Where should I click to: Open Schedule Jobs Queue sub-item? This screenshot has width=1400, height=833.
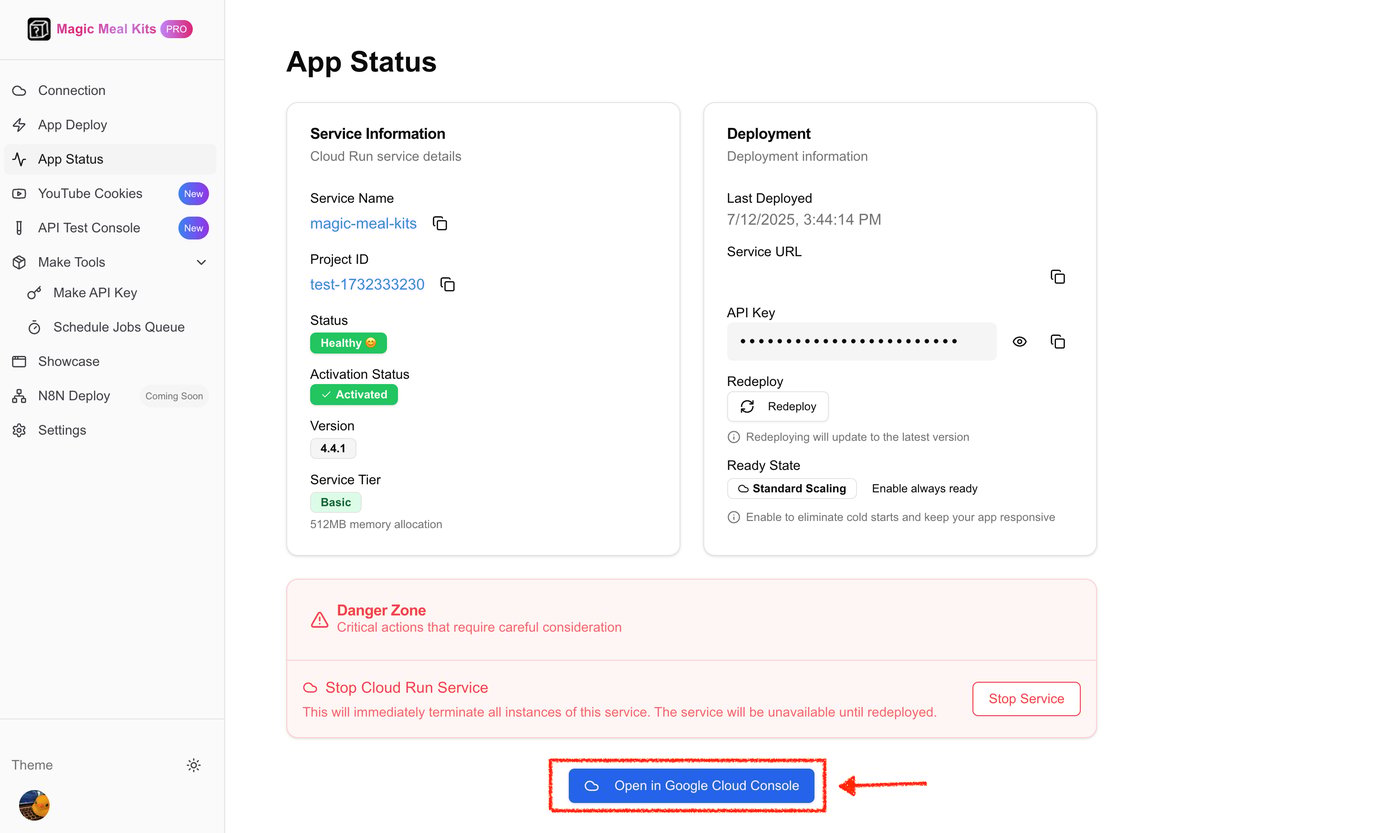(117, 327)
